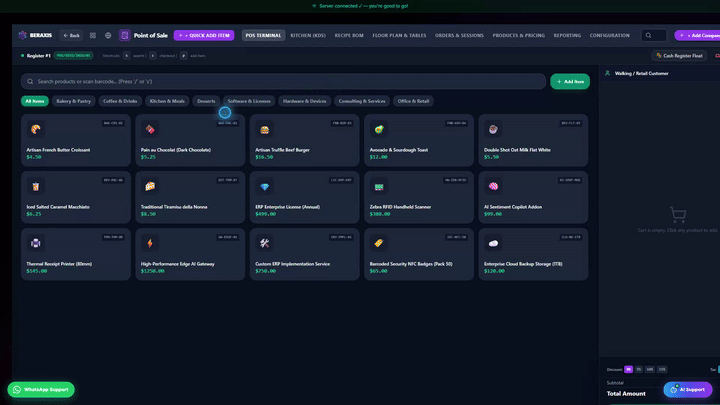
Task: Click the magnifier icon in the header search
Action: point(648,35)
